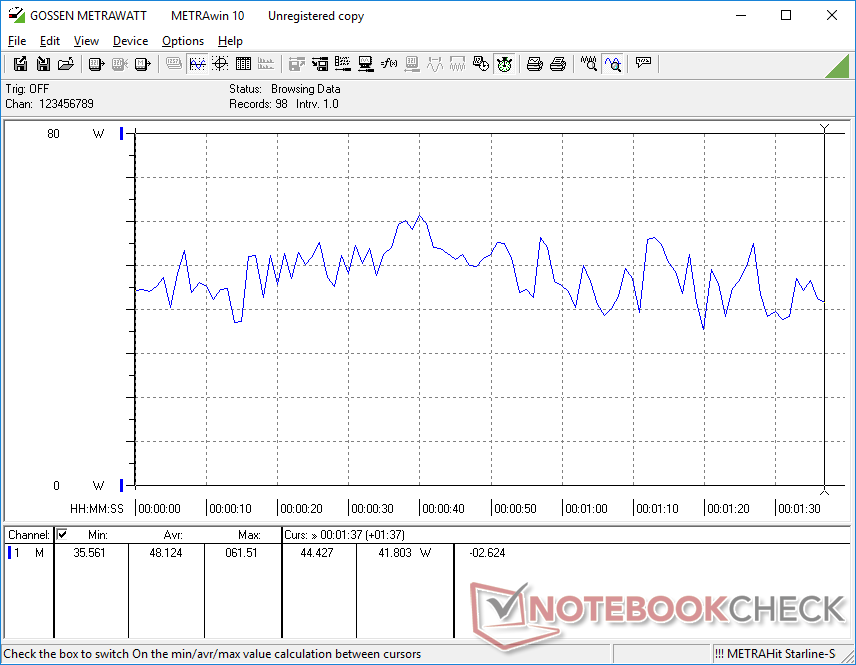Viewport: 856px width, 665px height.
Task: Click the clock schedule timer icon
Action: pyautogui.click(x=481, y=64)
